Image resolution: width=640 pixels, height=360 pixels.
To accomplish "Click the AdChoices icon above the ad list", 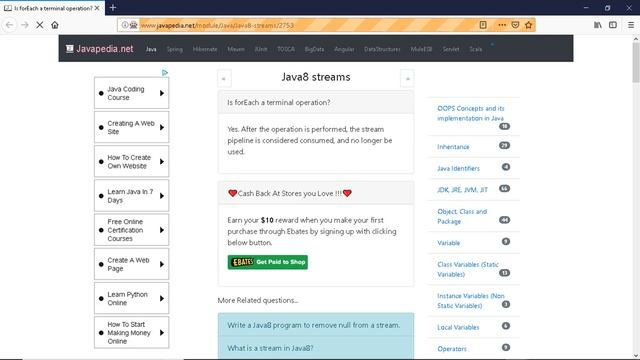I will point(165,73).
